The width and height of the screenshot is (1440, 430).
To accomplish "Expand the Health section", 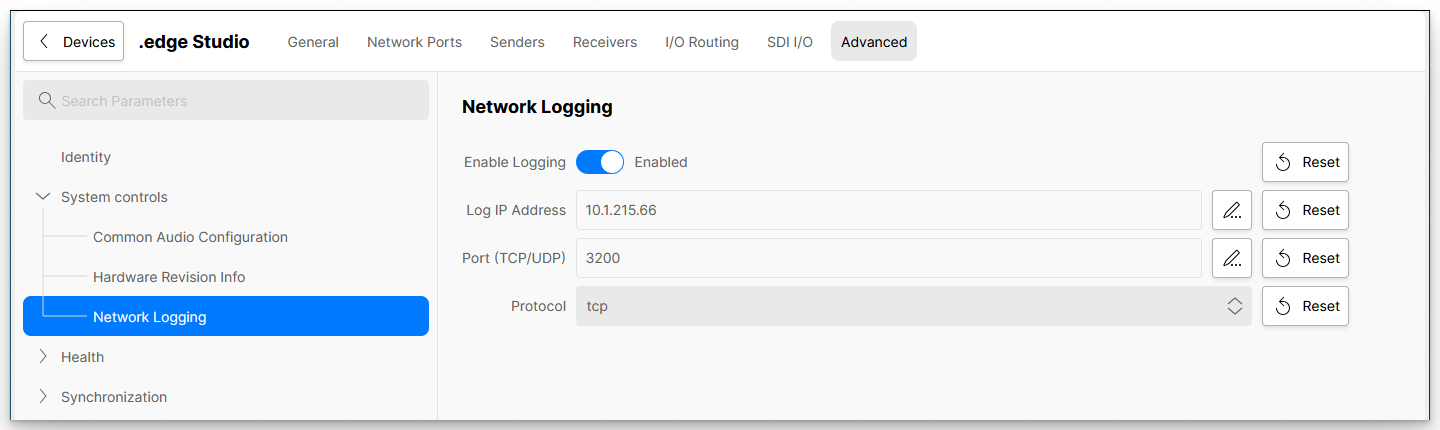I will pyautogui.click(x=43, y=357).
